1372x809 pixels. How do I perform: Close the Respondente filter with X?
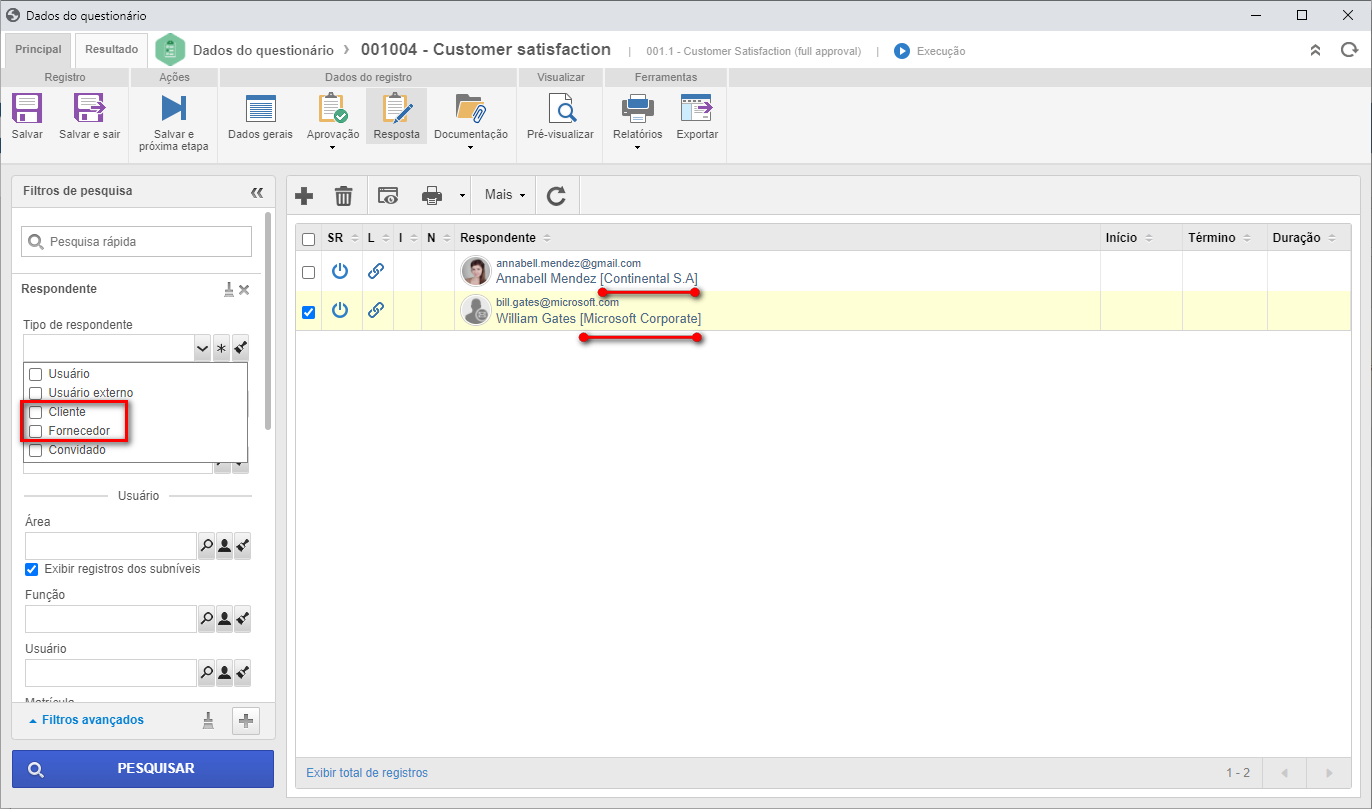point(244,289)
